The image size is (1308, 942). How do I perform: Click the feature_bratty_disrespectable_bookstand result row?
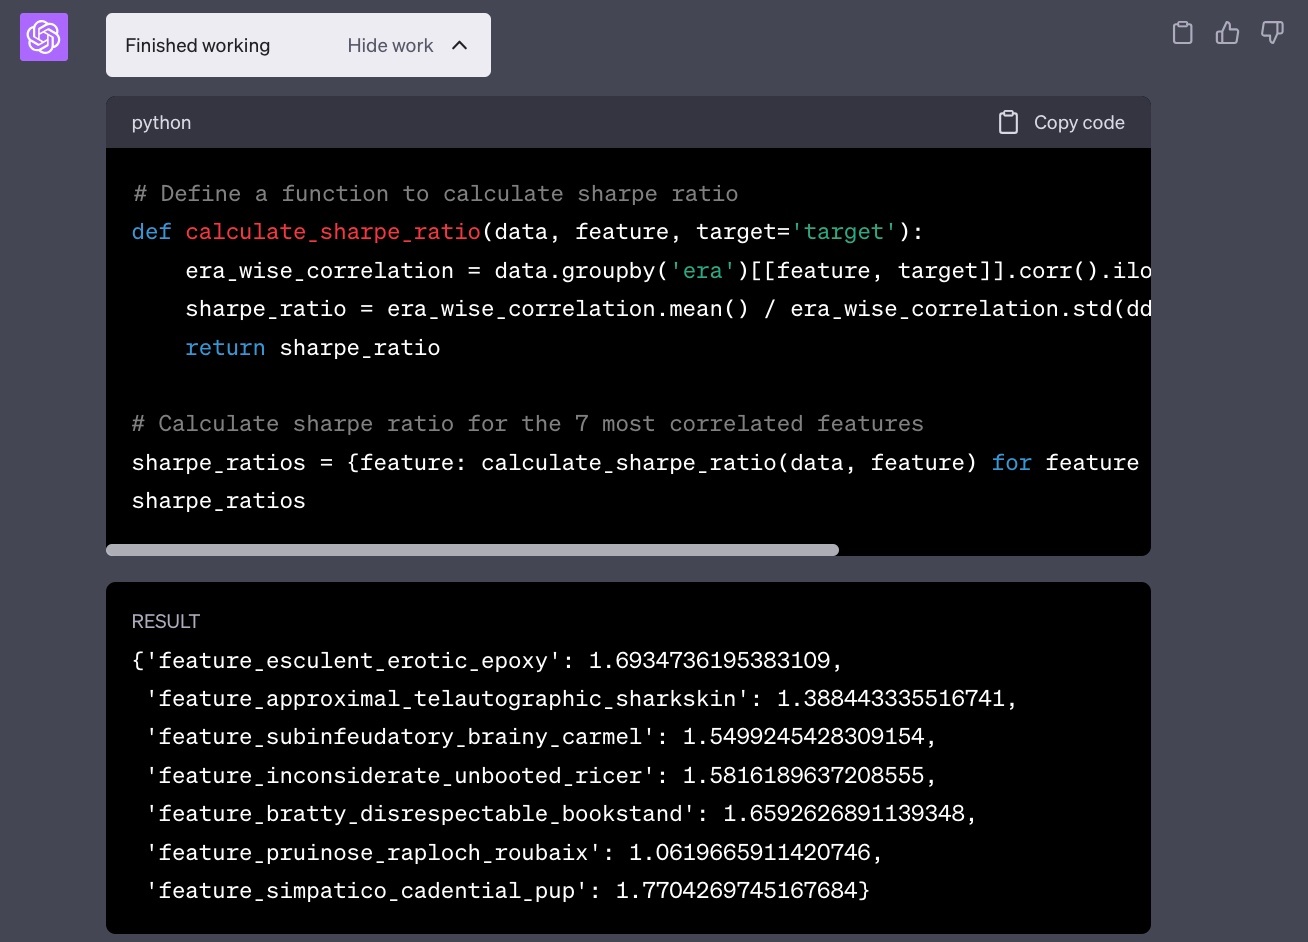(x=561, y=813)
